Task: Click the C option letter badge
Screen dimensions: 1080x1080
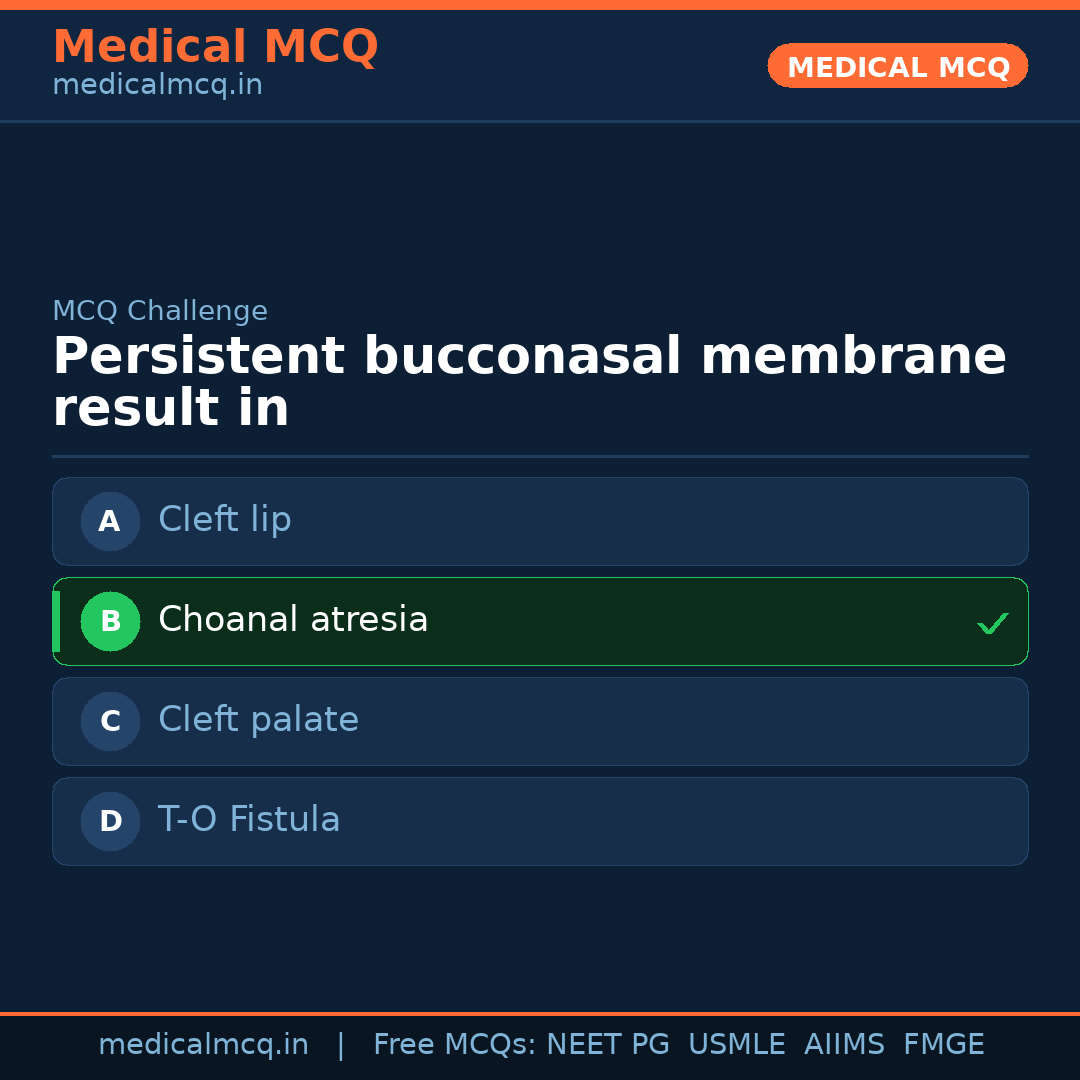Action: coord(110,721)
